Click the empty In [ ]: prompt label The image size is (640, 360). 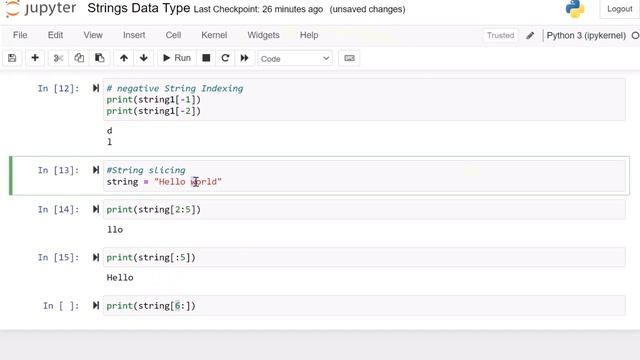pos(61,306)
